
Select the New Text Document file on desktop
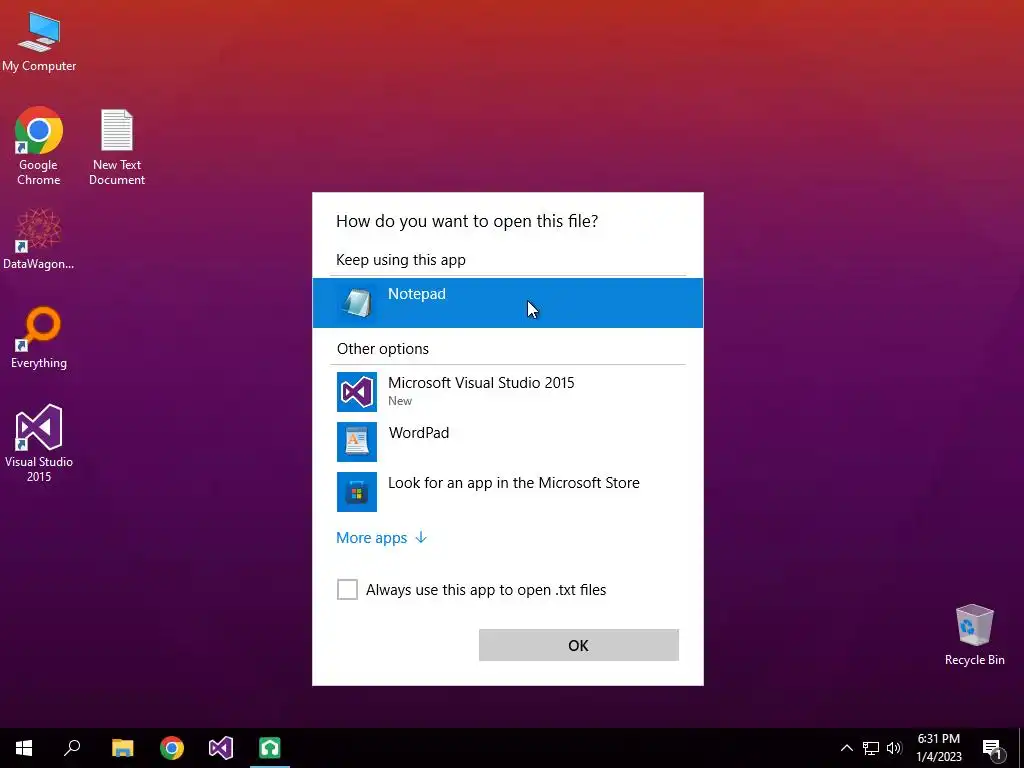point(117,146)
